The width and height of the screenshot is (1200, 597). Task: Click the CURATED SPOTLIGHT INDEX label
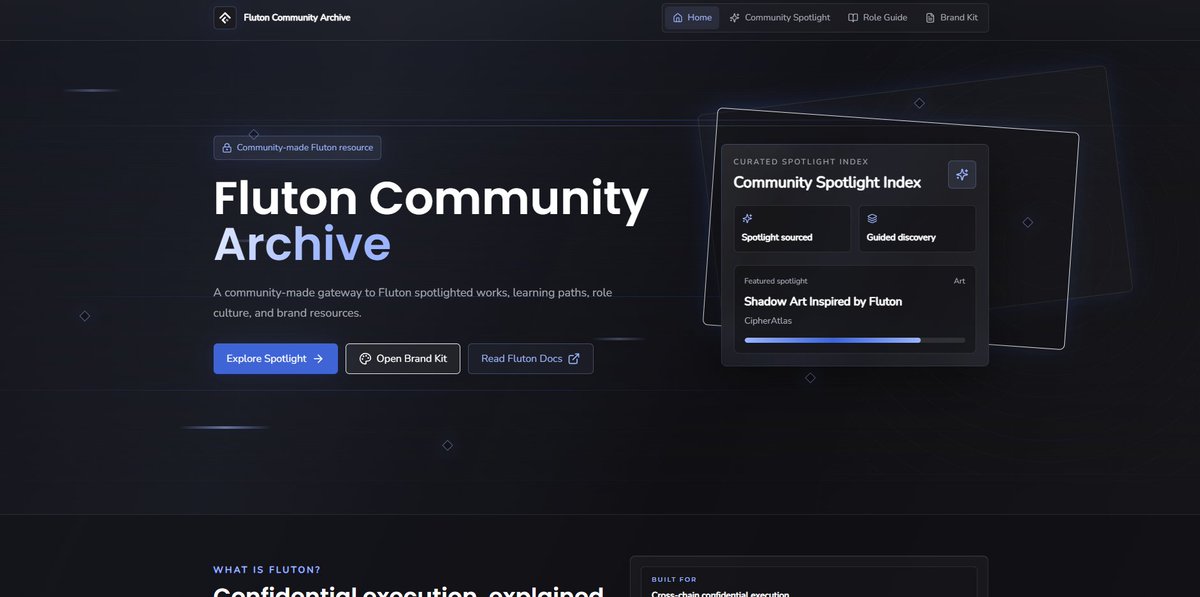(x=801, y=161)
